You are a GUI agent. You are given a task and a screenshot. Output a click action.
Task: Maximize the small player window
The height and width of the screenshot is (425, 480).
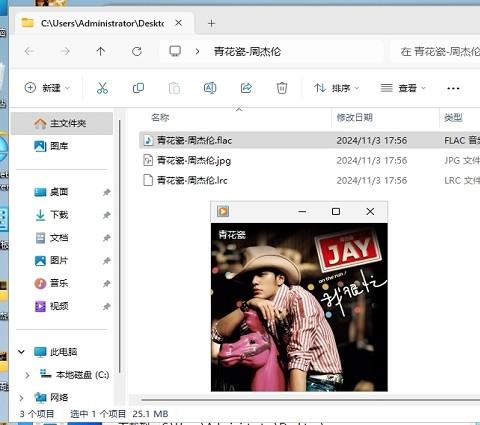336,212
